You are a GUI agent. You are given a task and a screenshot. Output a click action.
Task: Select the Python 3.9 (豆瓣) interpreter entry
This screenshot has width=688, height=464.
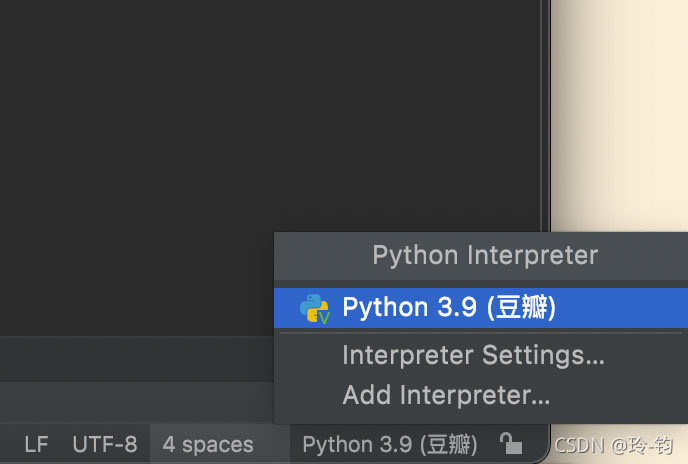[x=448, y=308]
